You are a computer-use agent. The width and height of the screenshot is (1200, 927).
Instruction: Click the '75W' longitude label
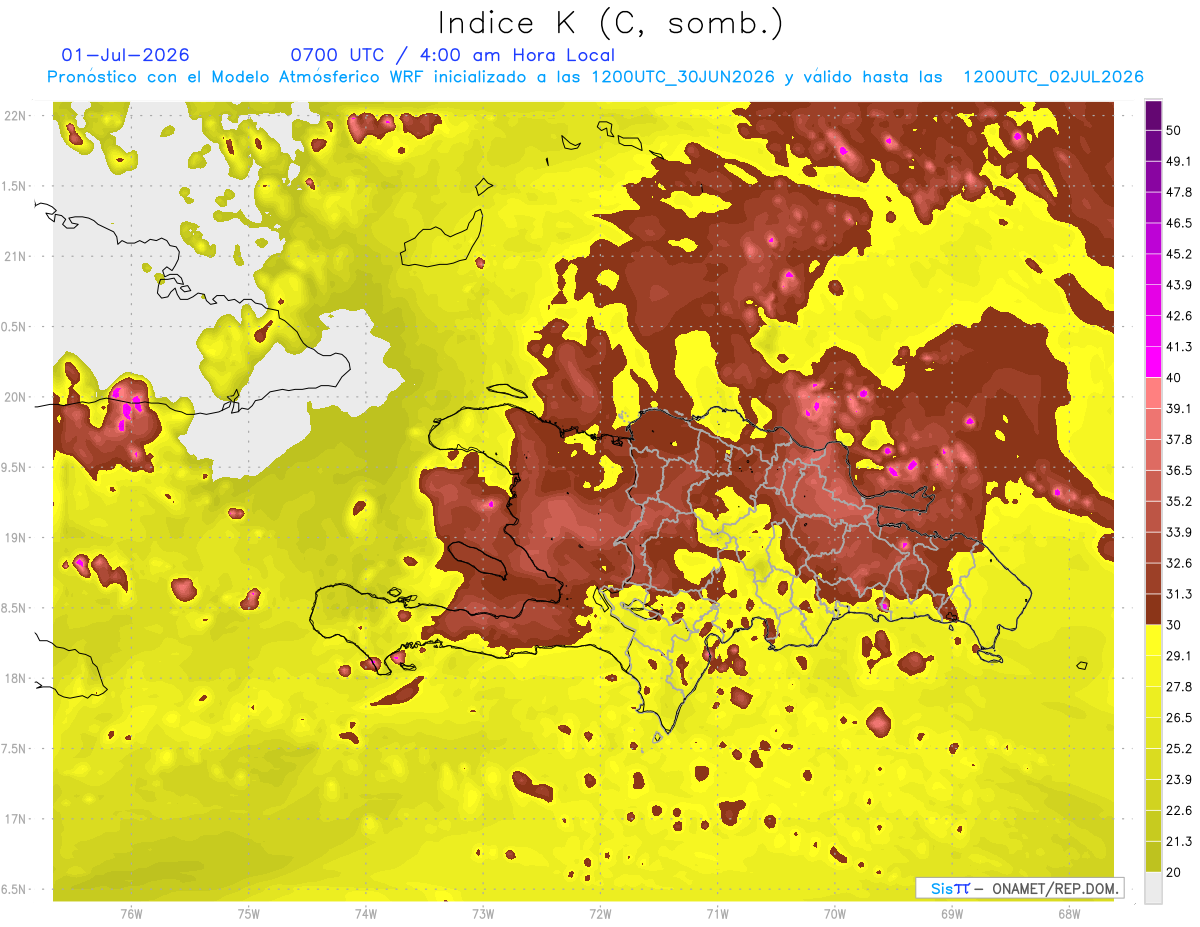[x=248, y=914]
